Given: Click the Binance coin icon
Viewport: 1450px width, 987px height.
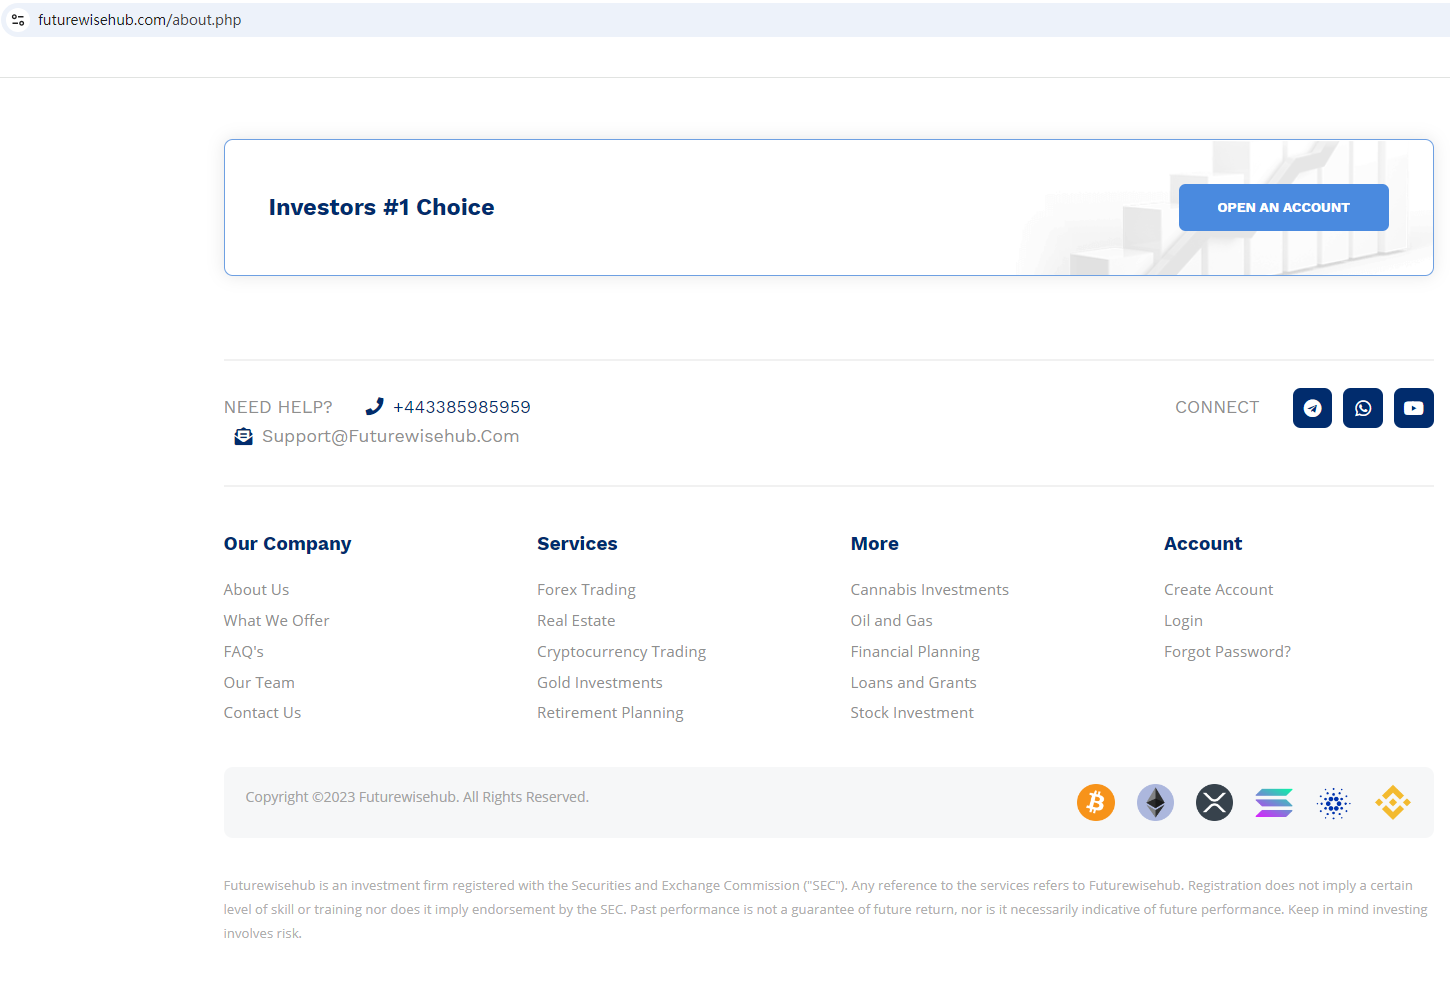Looking at the screenshot, I should pos(1392,802).
